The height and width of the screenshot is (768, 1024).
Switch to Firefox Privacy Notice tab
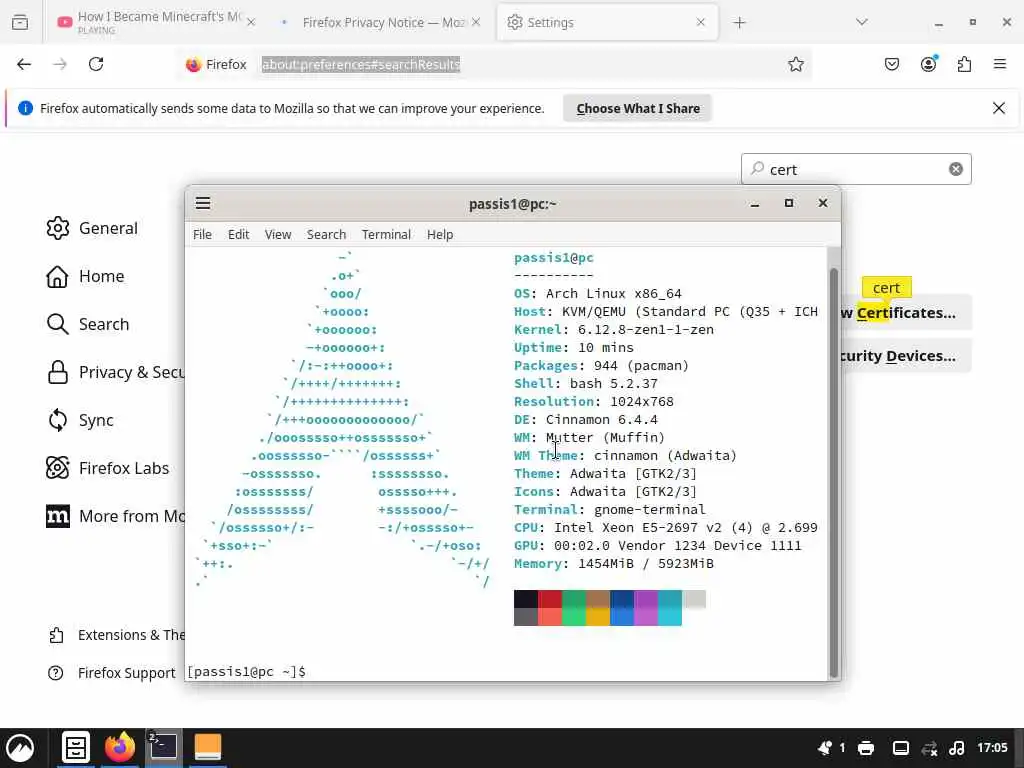[381, 22]
